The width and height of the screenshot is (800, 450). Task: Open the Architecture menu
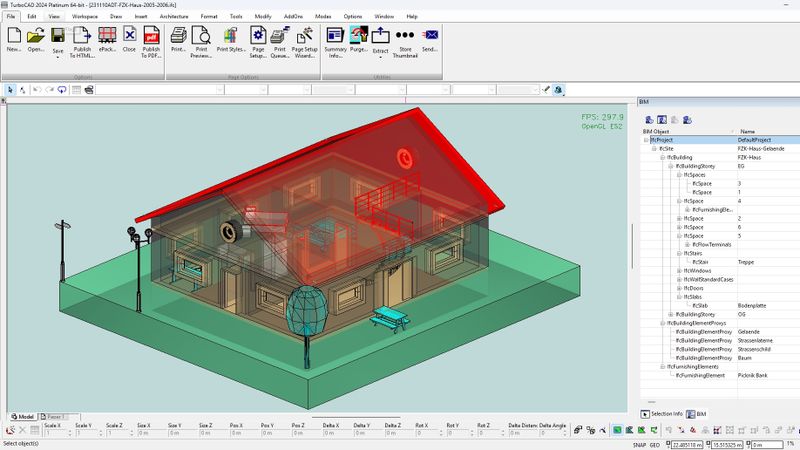coord(174,16)
